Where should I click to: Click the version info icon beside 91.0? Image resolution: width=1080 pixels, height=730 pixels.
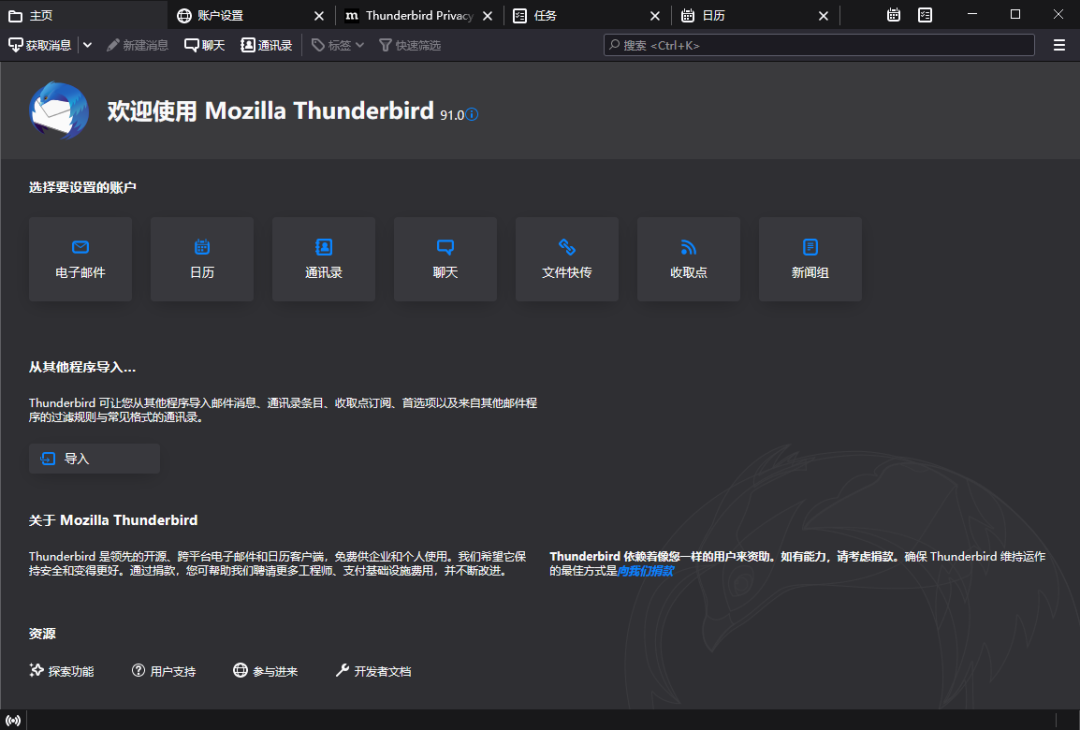tap(472, 114)
